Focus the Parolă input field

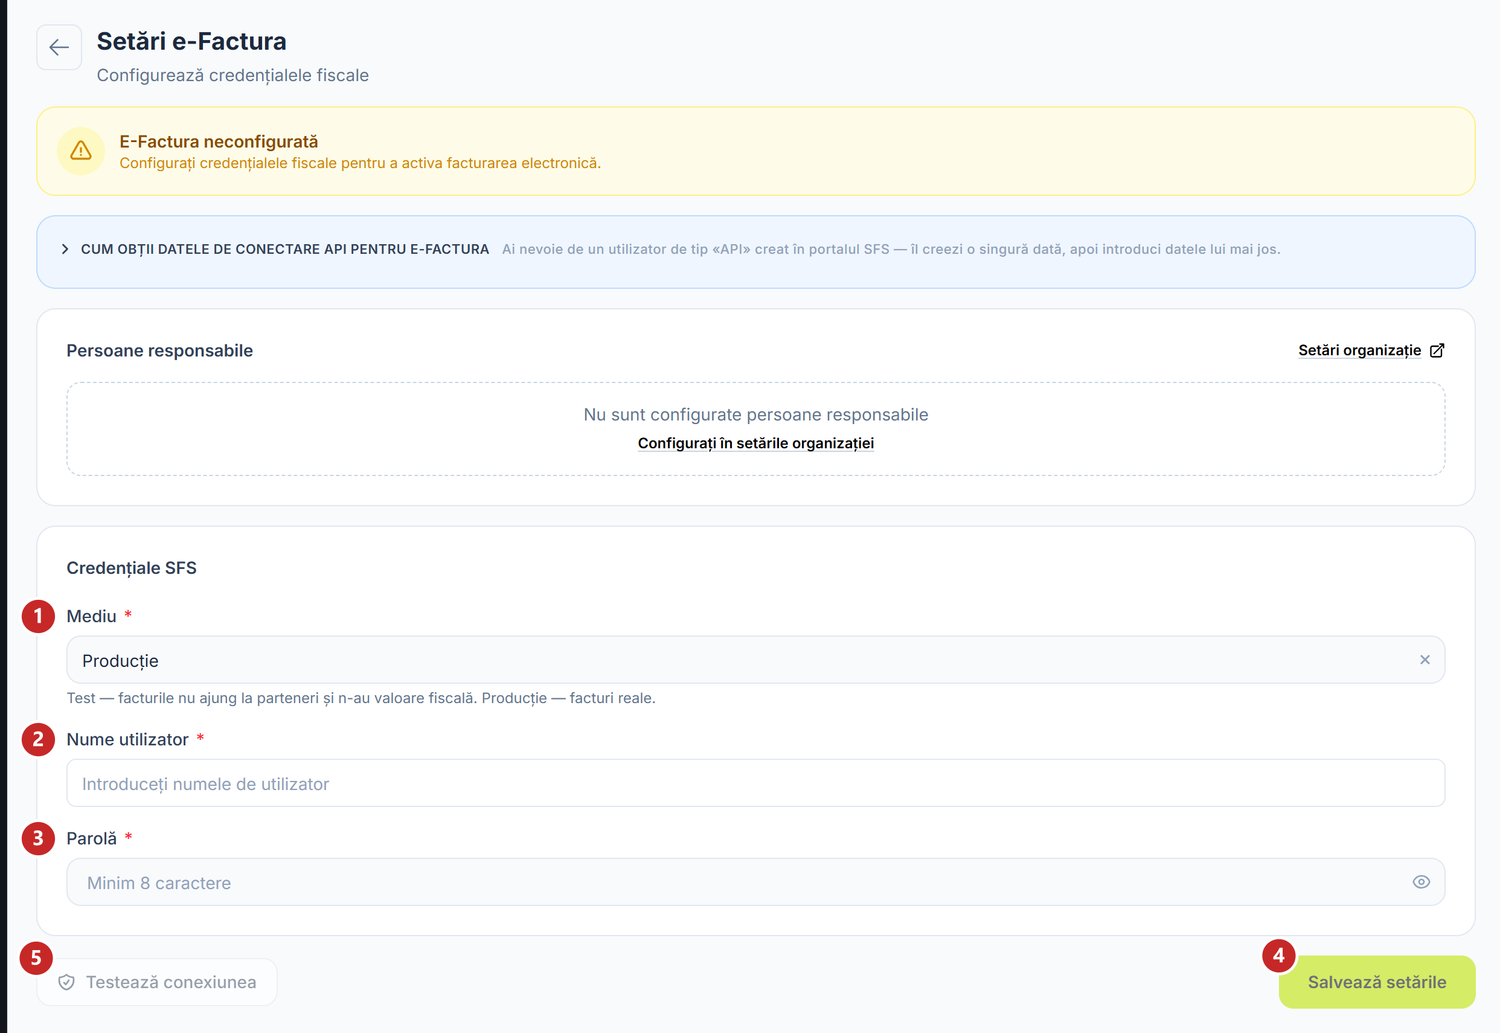pos(756,882)
